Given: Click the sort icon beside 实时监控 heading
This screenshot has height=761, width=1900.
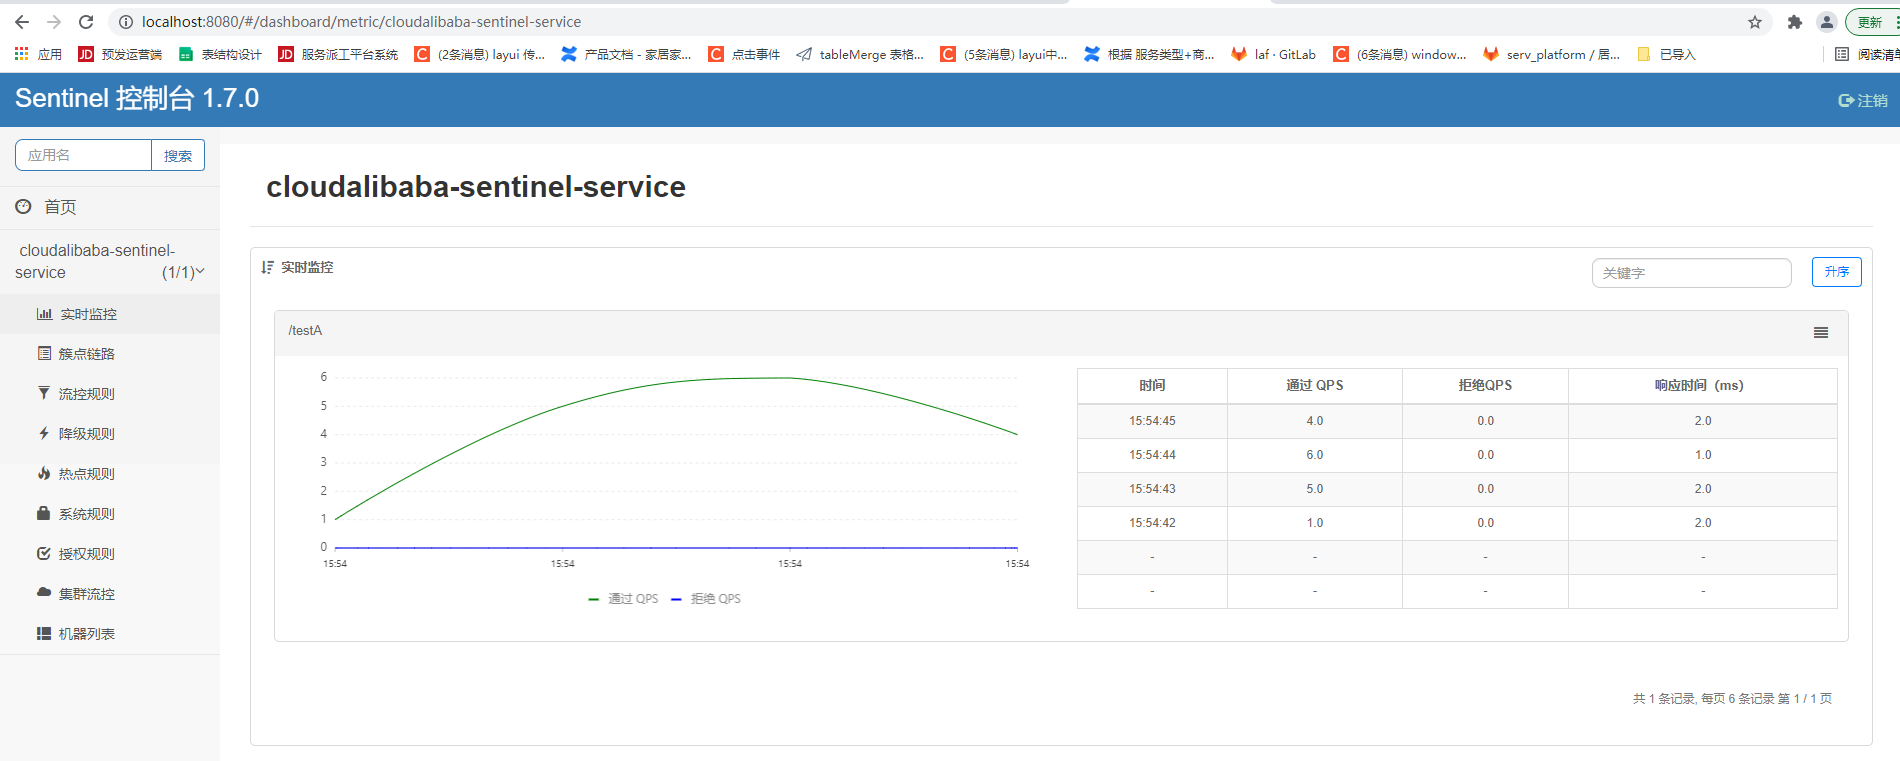Looking at the screenshot, I should point(267,267).
